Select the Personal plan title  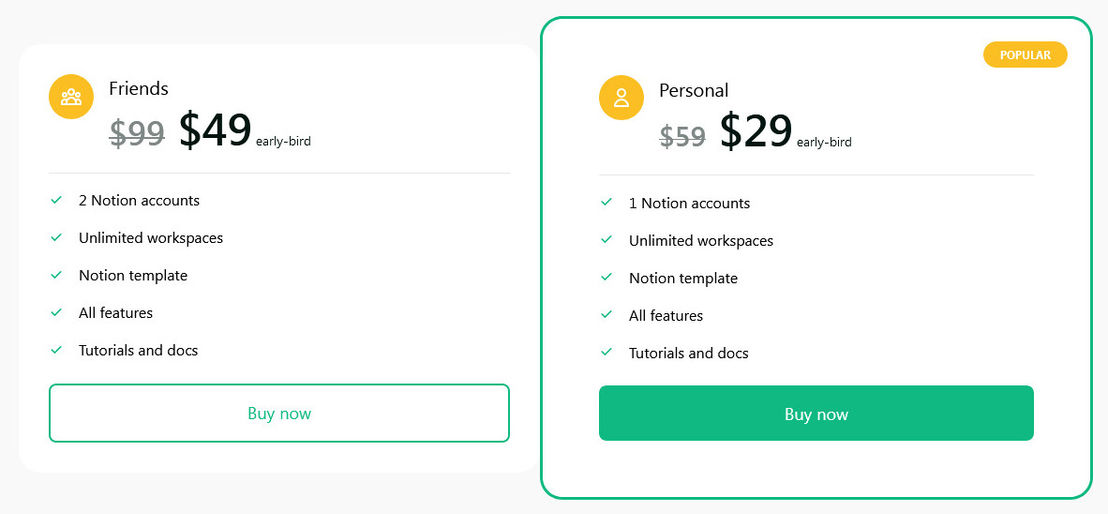coord(694,90)
